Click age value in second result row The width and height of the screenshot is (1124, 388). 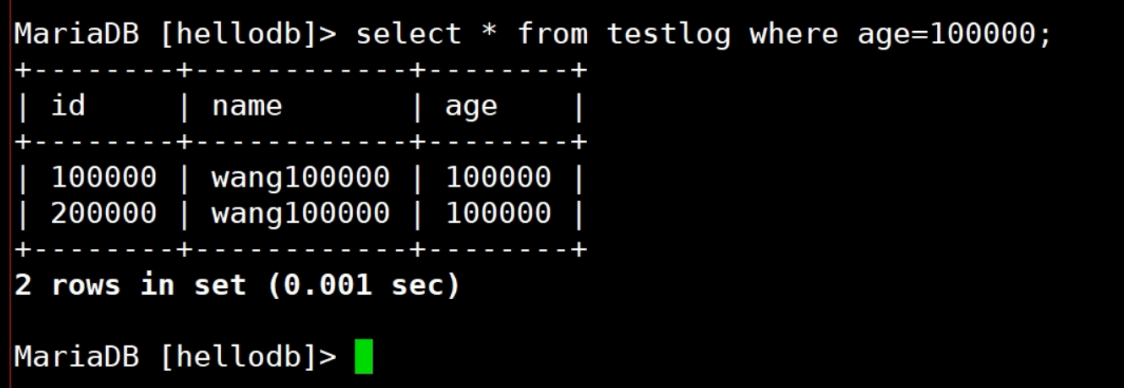[498, 213]
